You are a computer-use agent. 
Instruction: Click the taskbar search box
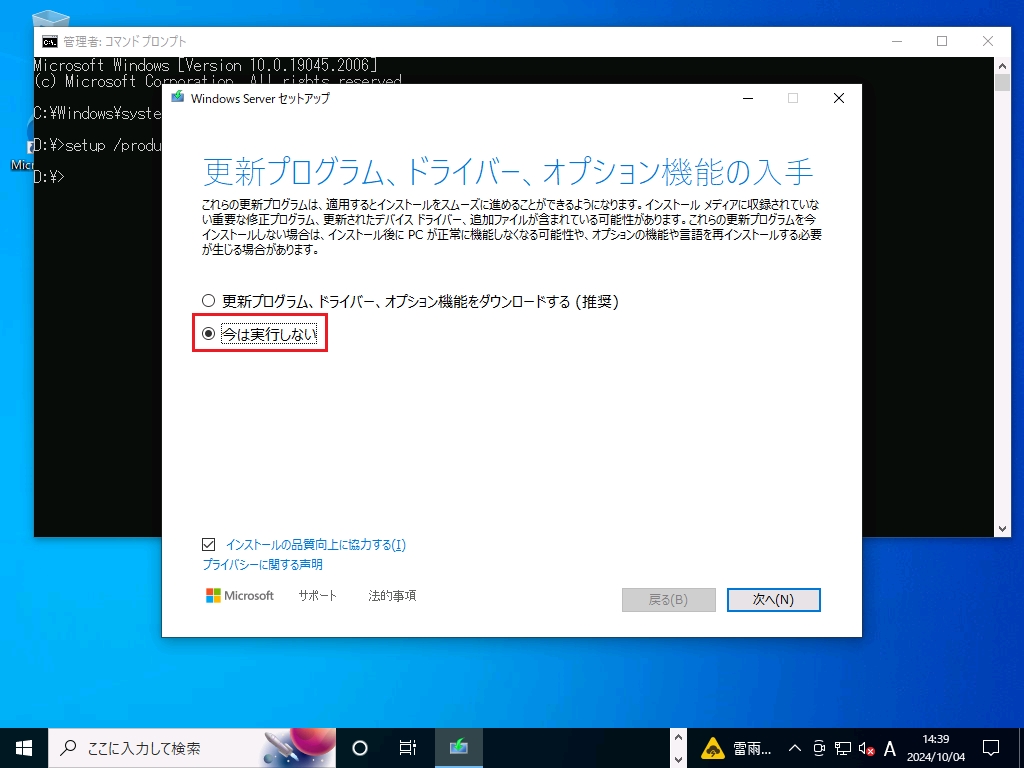(192, 748)
